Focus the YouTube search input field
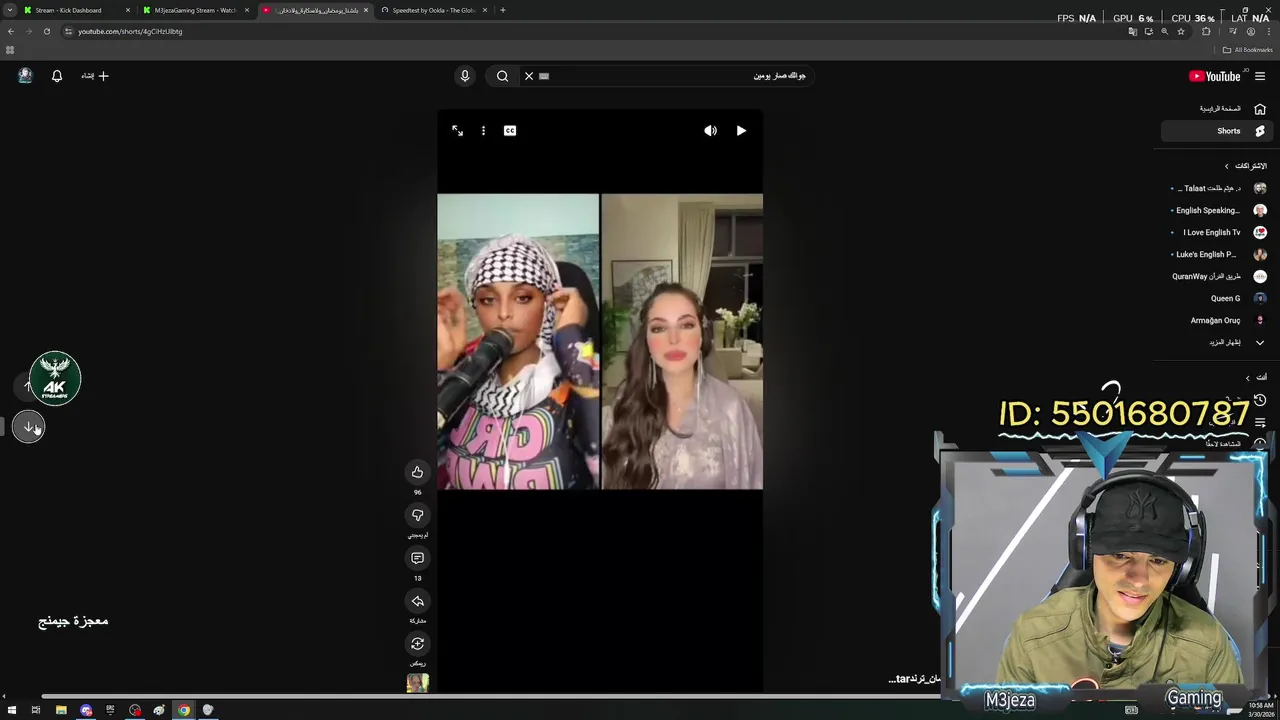The image size is (1280, 720). [x=665, y=76]
